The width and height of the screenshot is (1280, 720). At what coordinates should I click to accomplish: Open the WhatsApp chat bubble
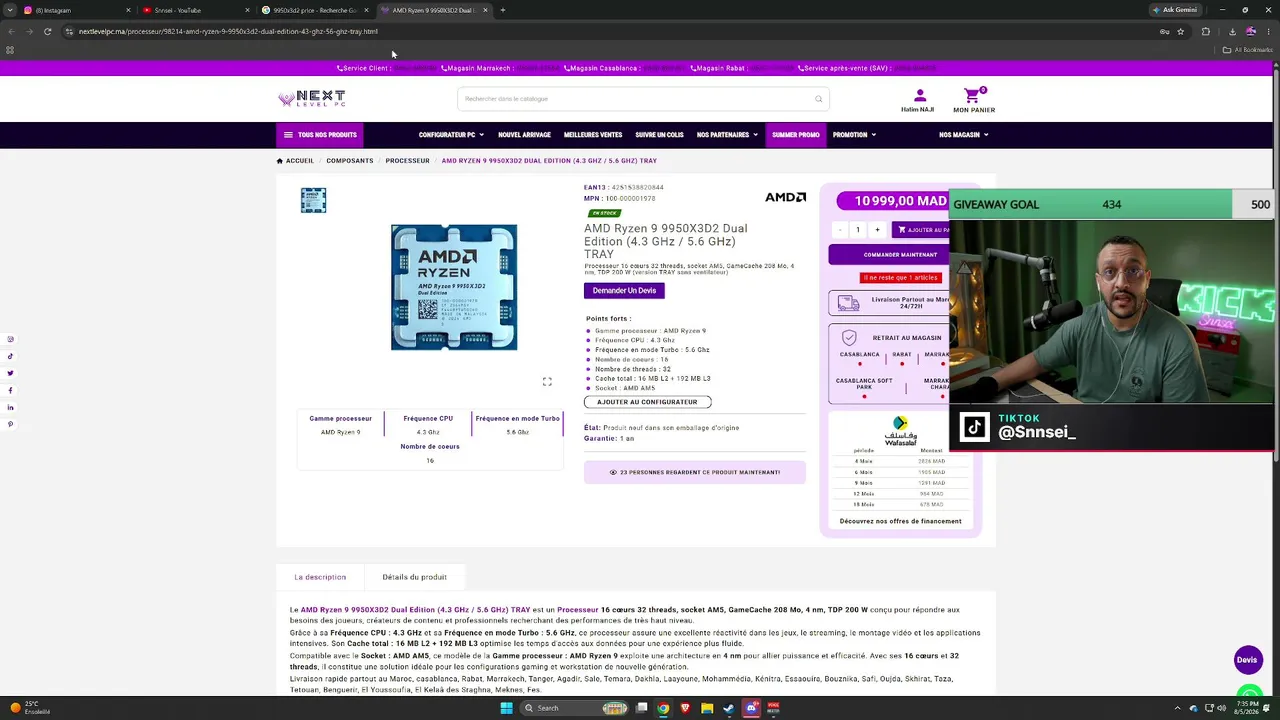click(x=1248, y=692)
